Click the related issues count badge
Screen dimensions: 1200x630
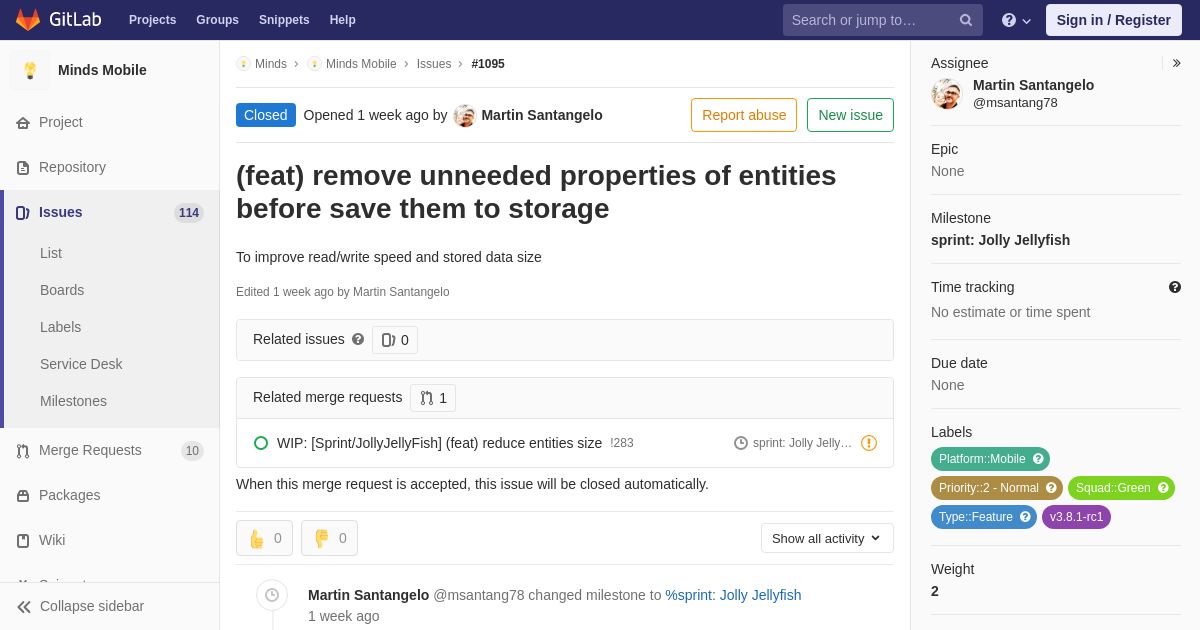[x=395, y=340]
